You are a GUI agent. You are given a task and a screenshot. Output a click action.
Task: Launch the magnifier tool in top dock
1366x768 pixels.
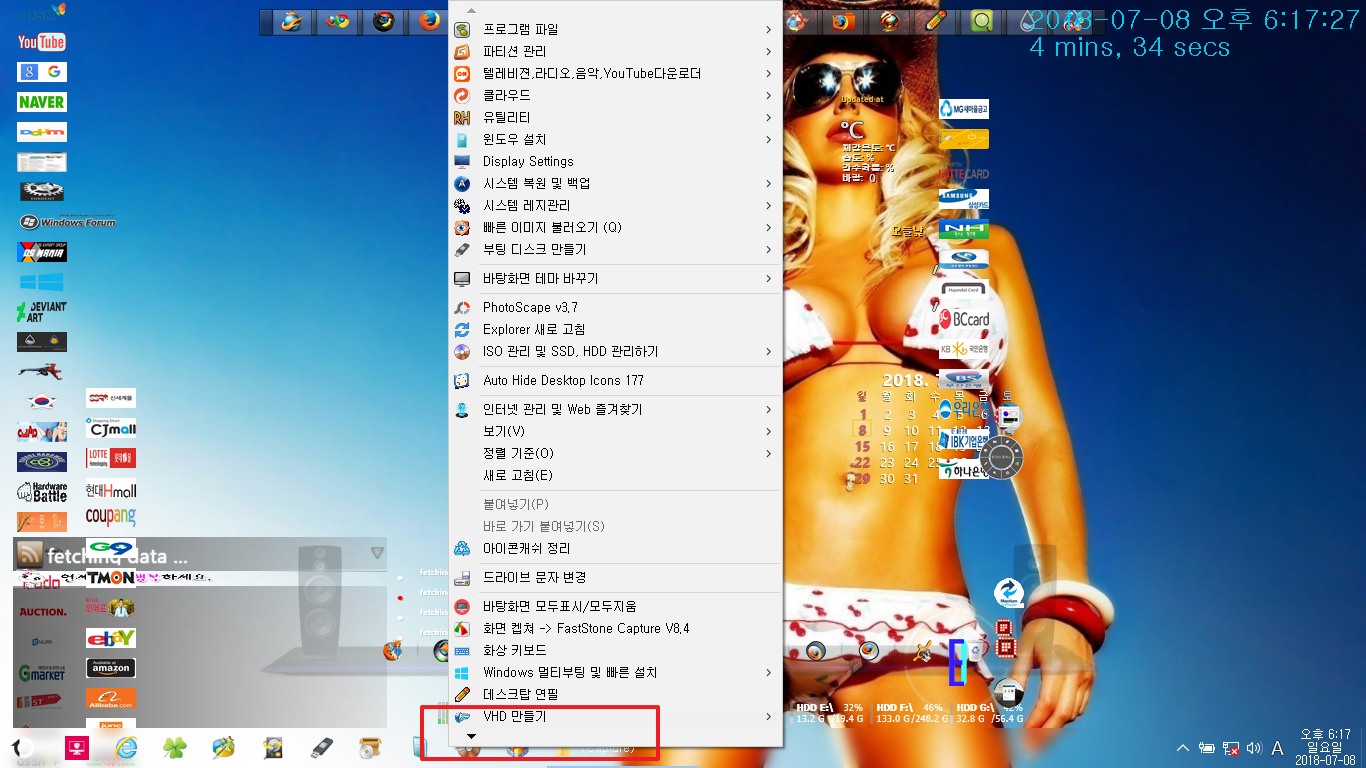(x=982, y=21)
